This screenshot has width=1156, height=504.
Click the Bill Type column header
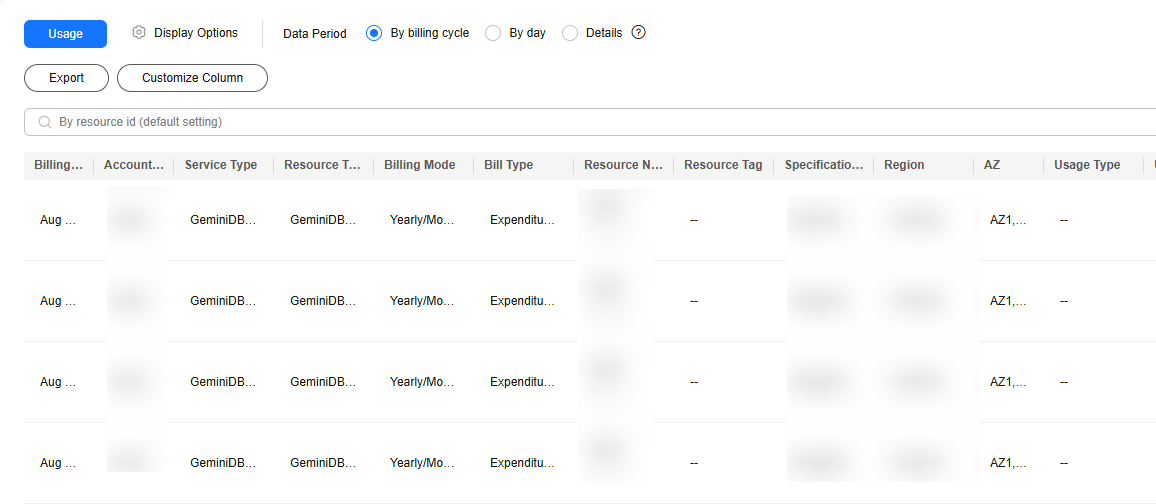point(509,165)
